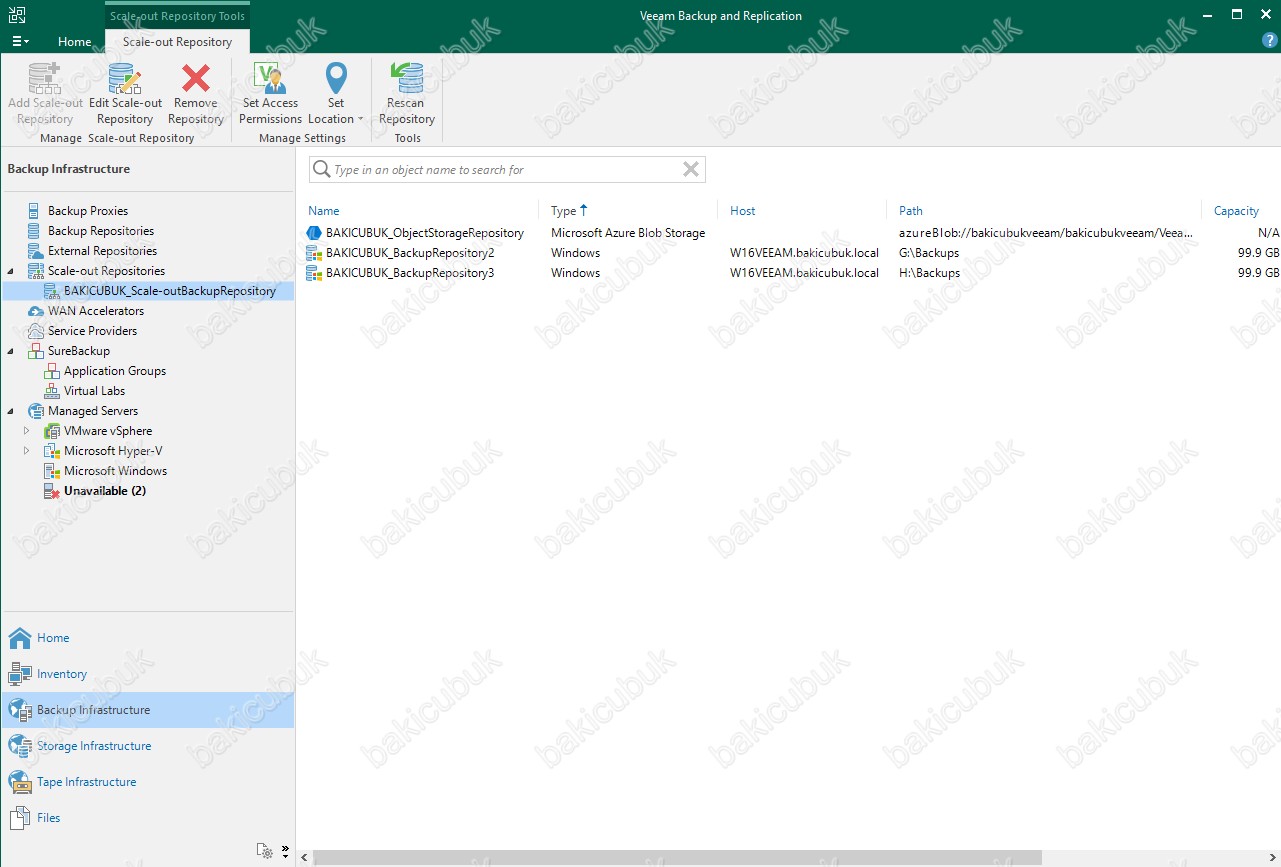The image size is (1281, 867).
Task: Collapse the Scale-out Repositories node
Action: 11,271
